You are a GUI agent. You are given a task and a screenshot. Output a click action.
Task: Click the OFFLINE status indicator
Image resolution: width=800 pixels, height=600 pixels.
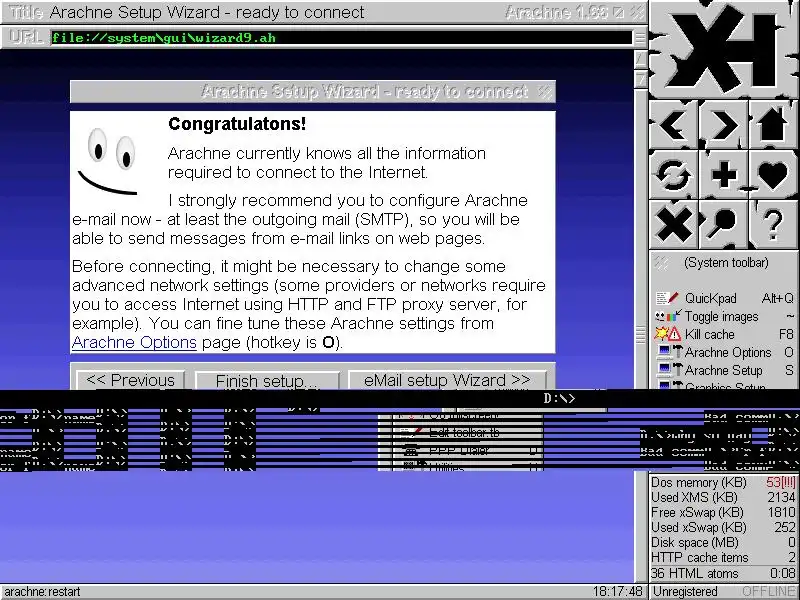pos(769,592)
